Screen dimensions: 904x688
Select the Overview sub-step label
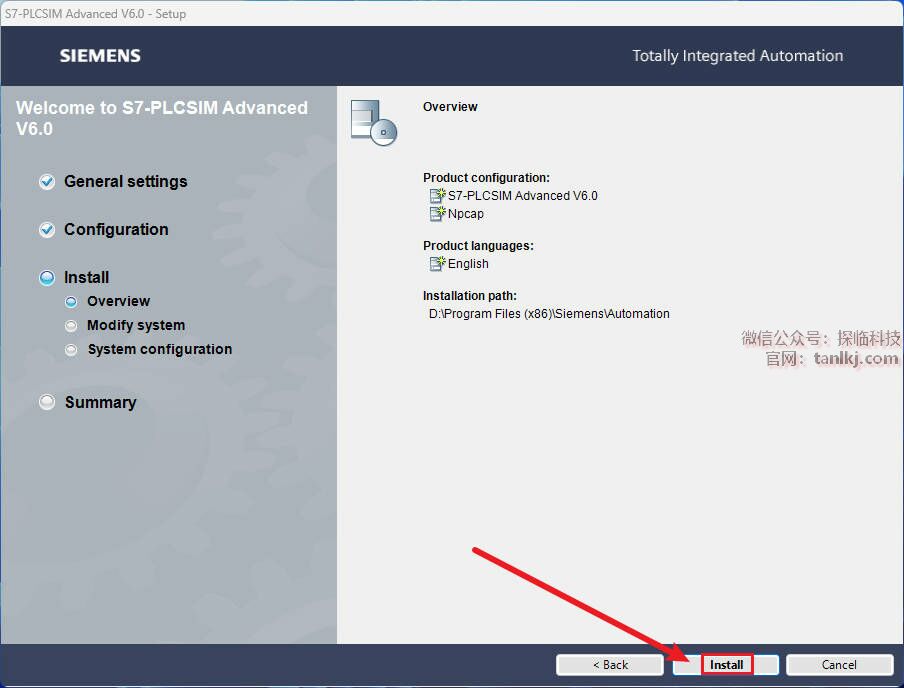[x=118, y=301]
